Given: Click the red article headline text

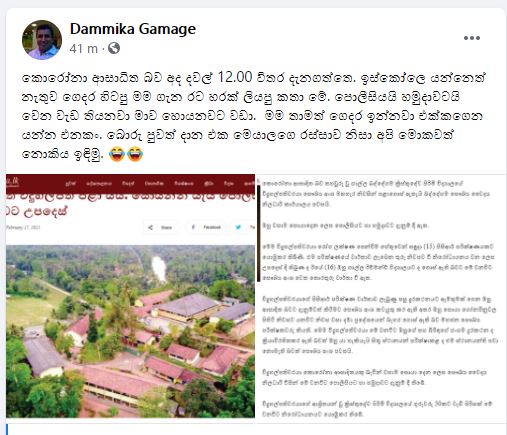Looking at the screenshot, I should pos(130,204).
